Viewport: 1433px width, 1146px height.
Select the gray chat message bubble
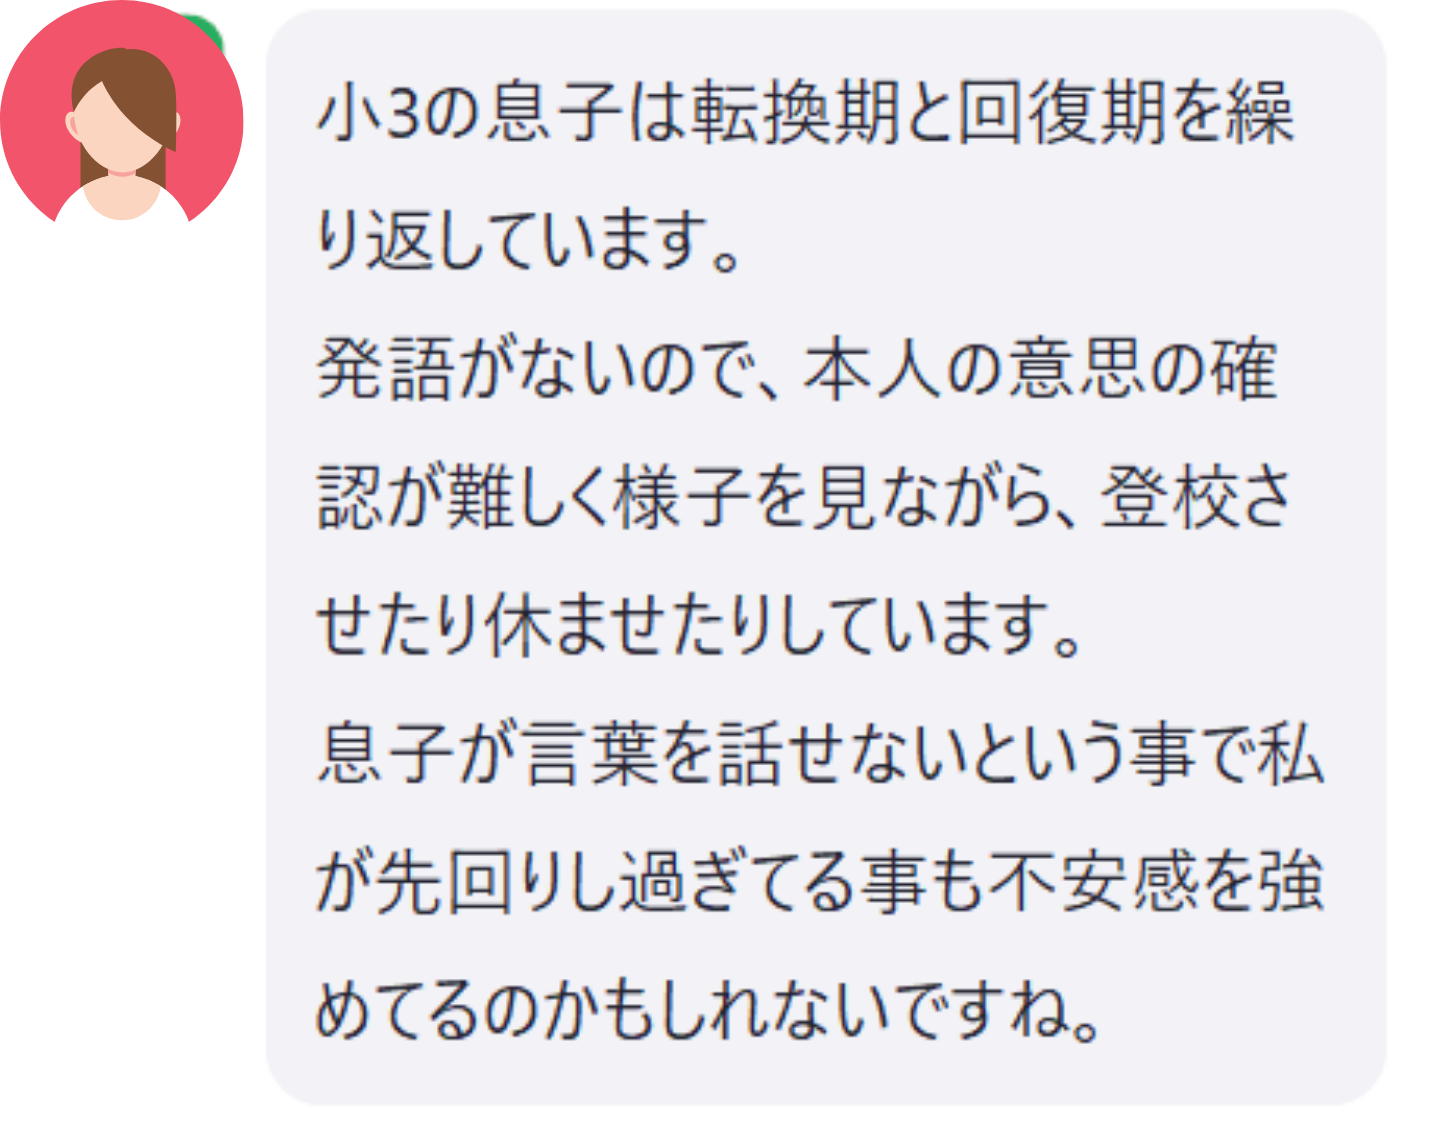click(x=825, y=558)
